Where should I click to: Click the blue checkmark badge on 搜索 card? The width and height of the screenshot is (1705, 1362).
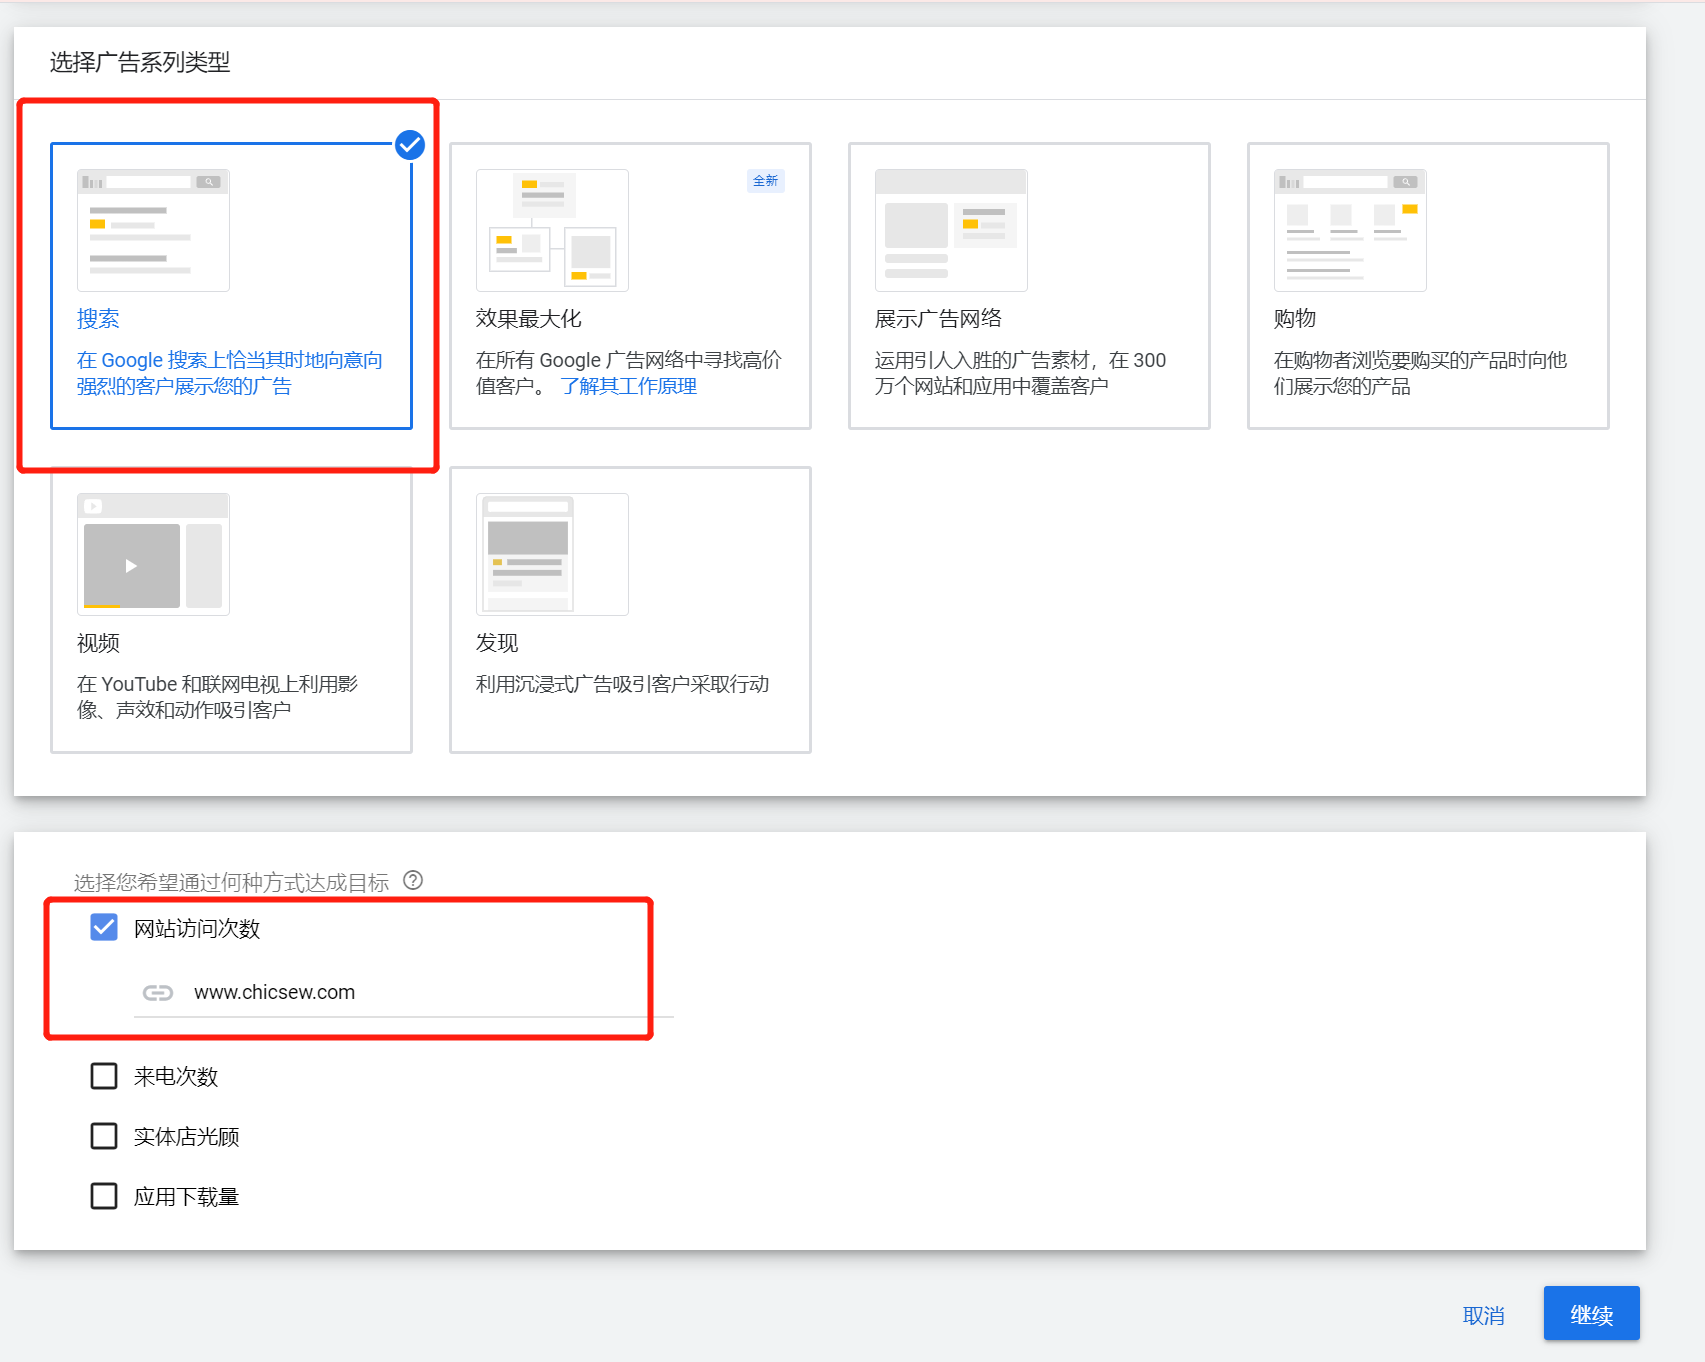[x=409, y=145]
